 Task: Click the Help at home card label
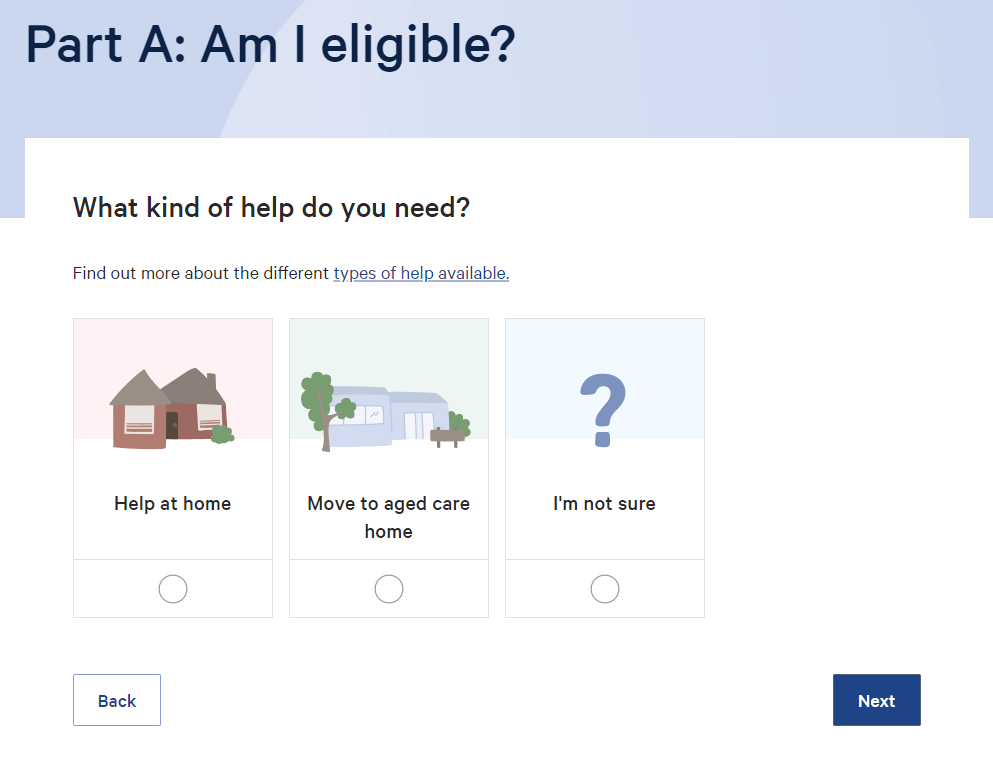(x=173, y=504)
